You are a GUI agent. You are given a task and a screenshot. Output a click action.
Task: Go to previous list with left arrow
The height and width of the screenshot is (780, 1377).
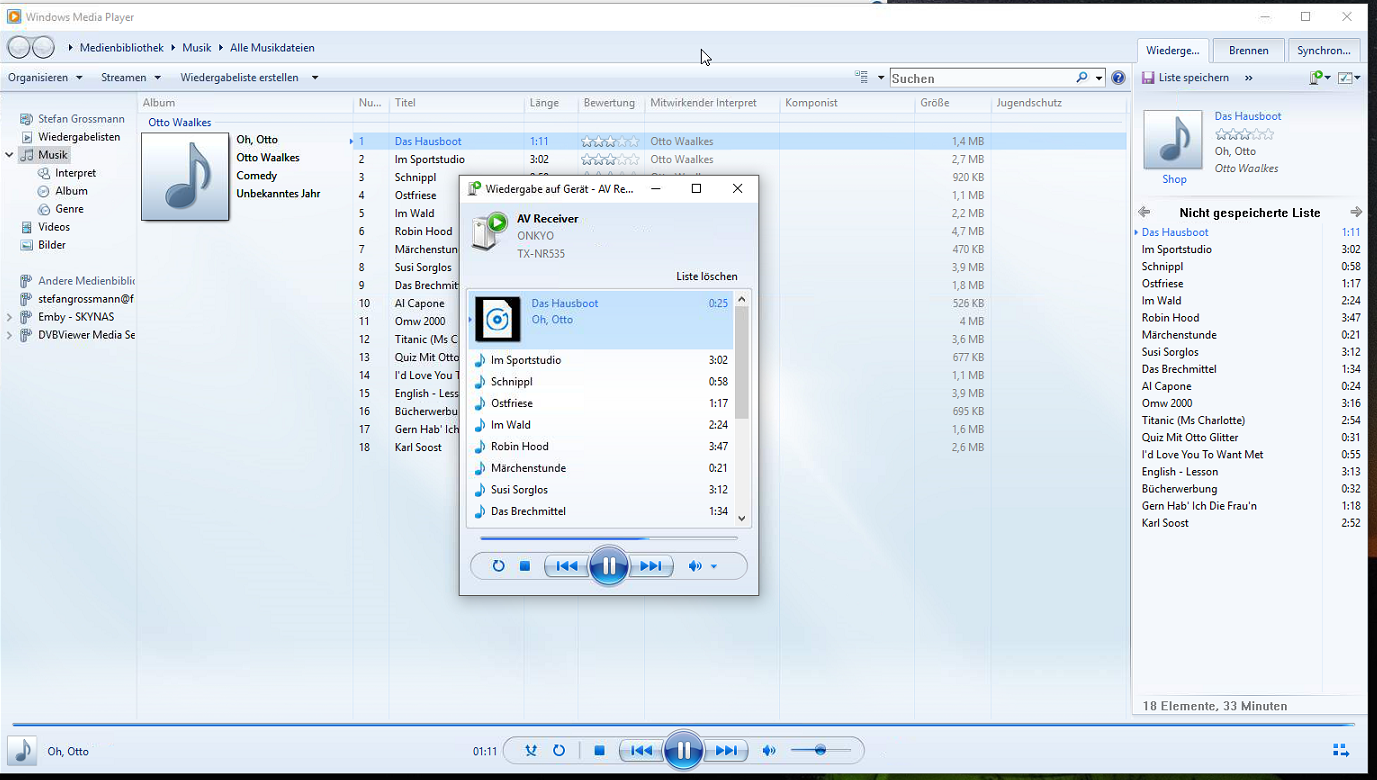1144,212
